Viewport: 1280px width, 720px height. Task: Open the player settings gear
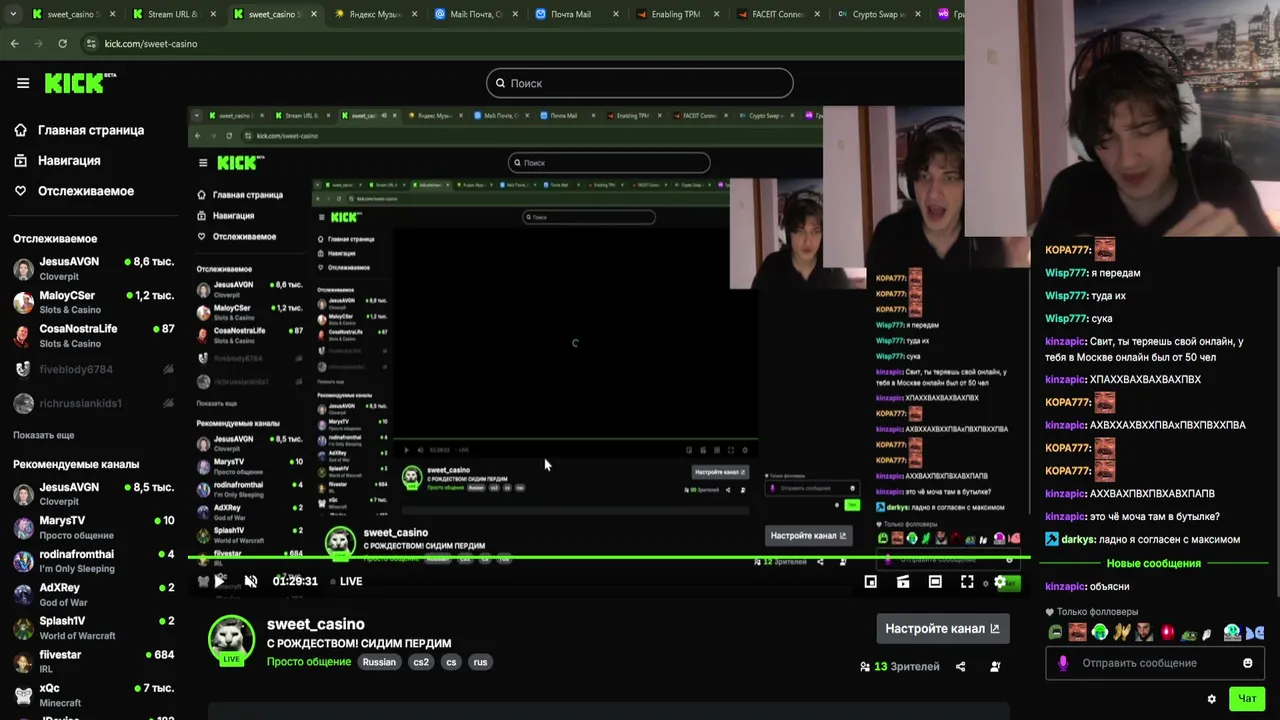pyautogui.click(x=999, y=582)
